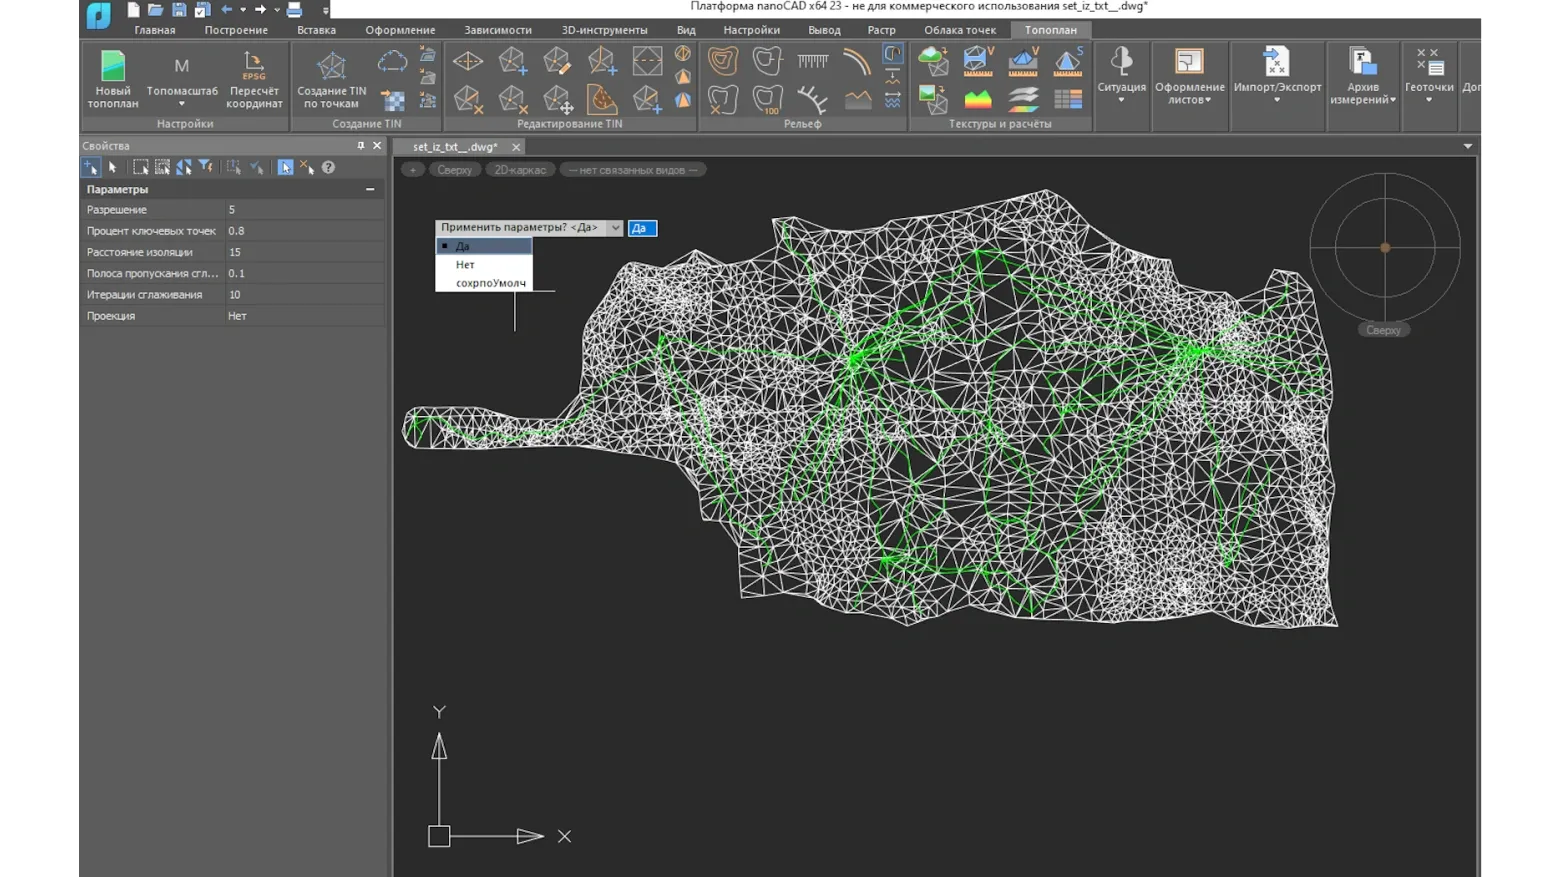Click the Архив измерений icon
The image size is (1560, 877).
click(x=1362, y=64)
